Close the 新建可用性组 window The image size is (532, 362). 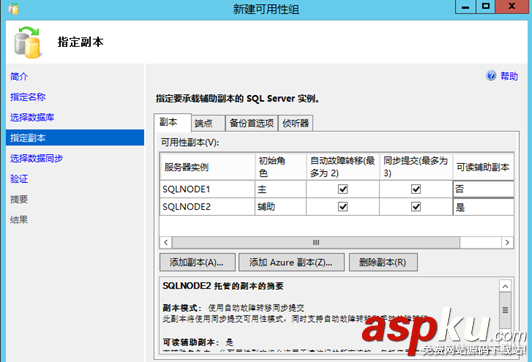(x=512, y=7)
